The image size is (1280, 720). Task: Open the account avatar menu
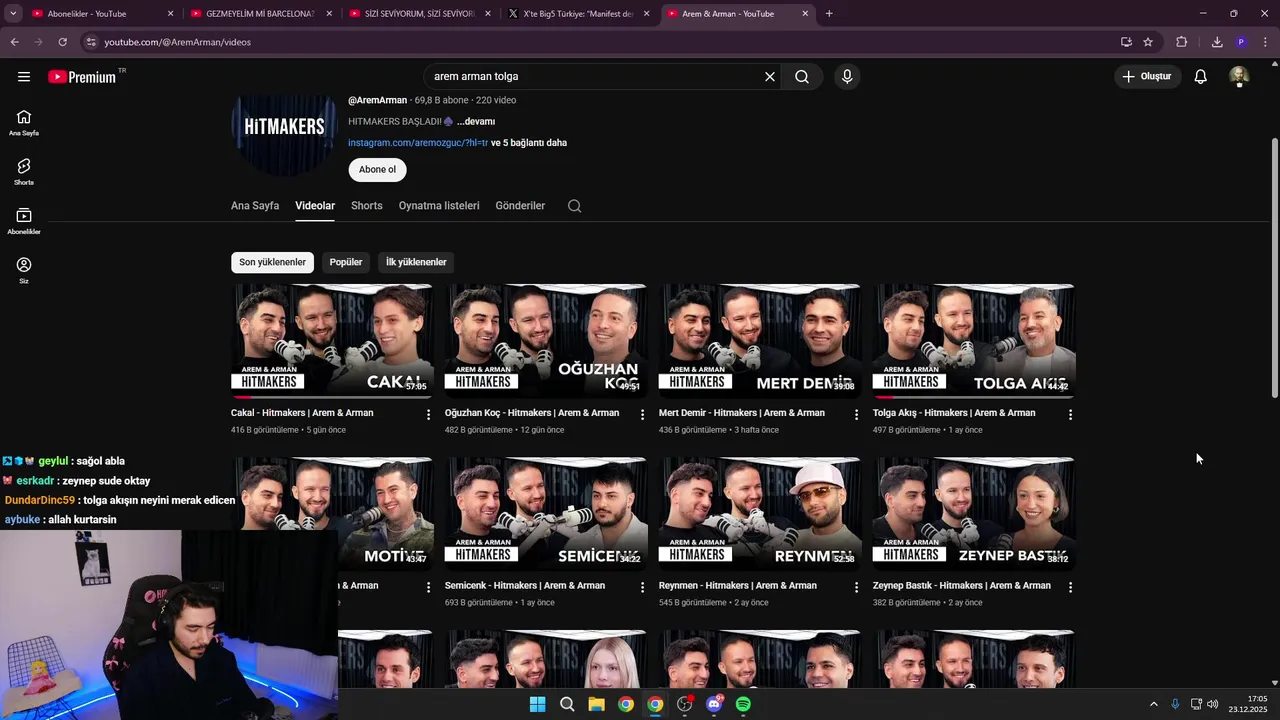coord(1239,76)
